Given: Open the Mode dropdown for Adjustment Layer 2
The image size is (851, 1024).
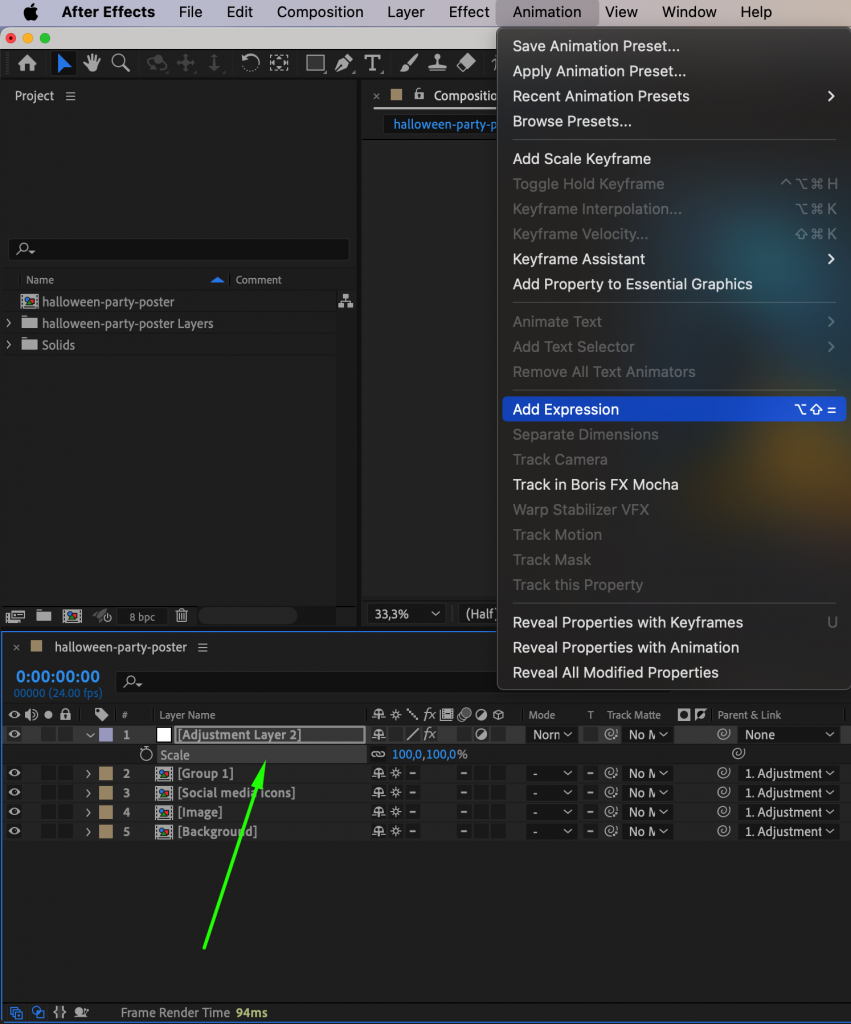Looking at the screenshot, I should pyautogui.click(x=551, y=734).
